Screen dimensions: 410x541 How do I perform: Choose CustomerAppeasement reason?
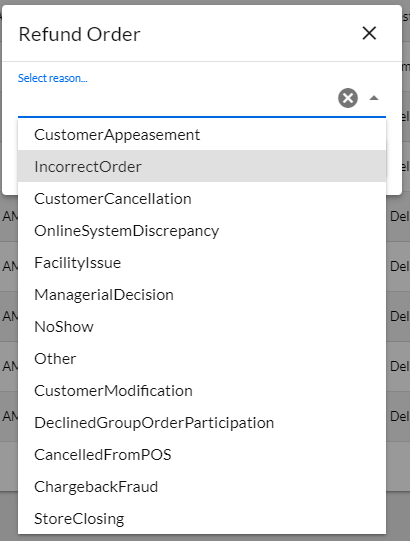coord(202,135)
